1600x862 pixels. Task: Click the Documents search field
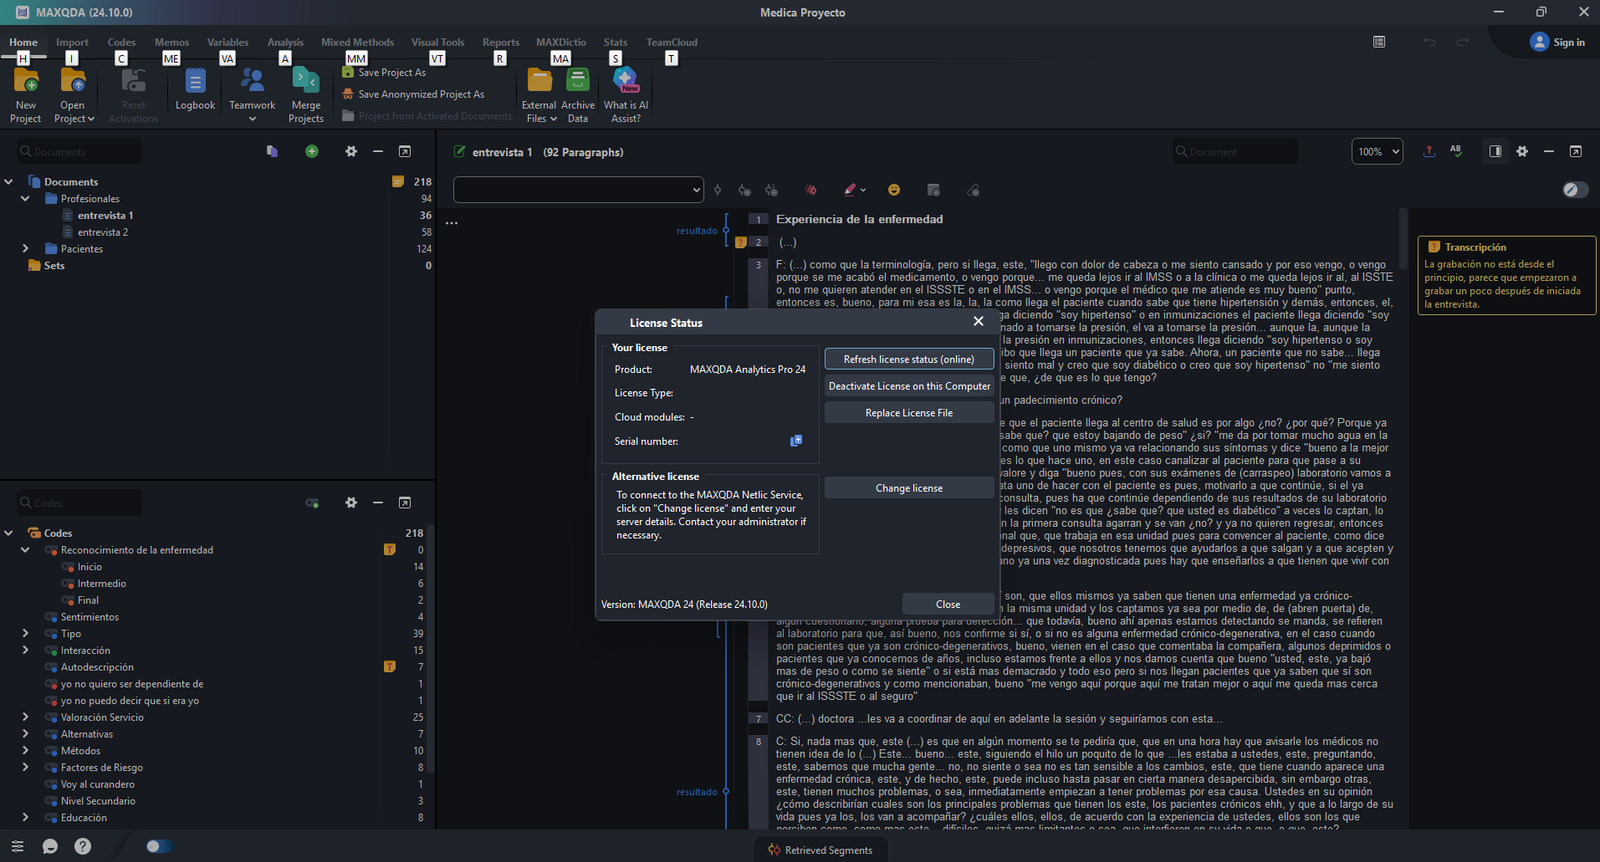click(x=79, y=151)
